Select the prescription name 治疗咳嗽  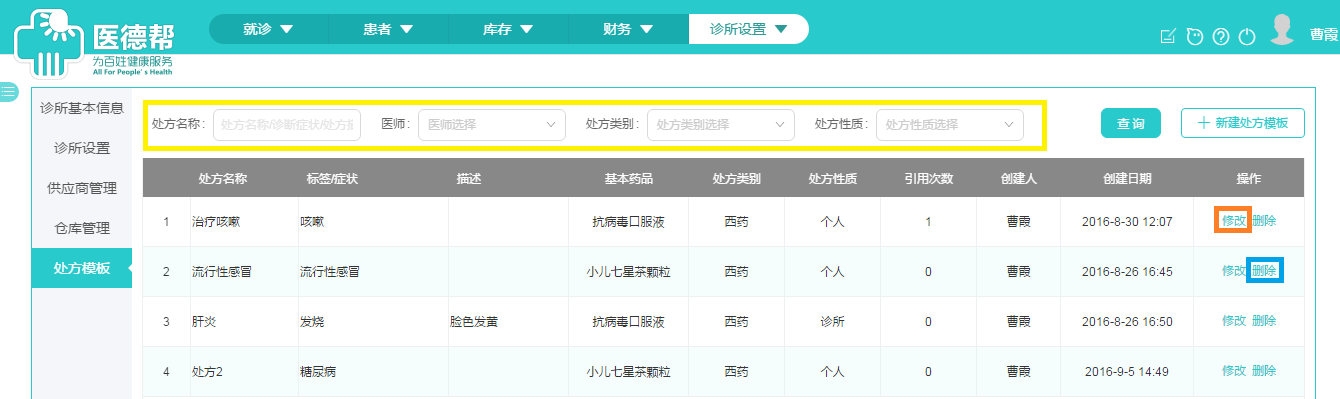(216, 221)
